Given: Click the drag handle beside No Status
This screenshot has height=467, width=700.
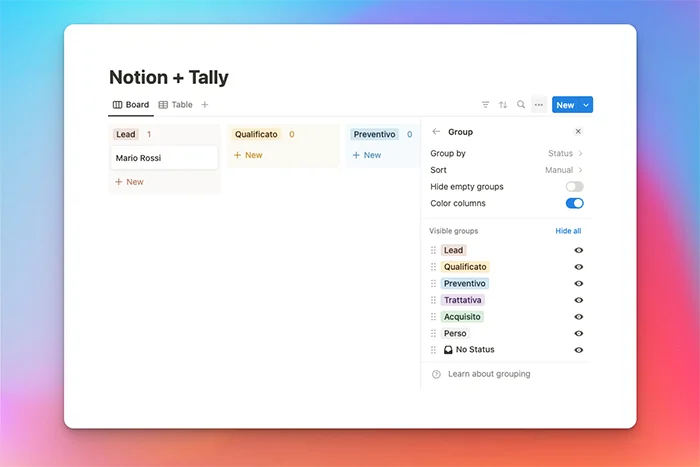Looking at the screenshot, I should 433,350.
